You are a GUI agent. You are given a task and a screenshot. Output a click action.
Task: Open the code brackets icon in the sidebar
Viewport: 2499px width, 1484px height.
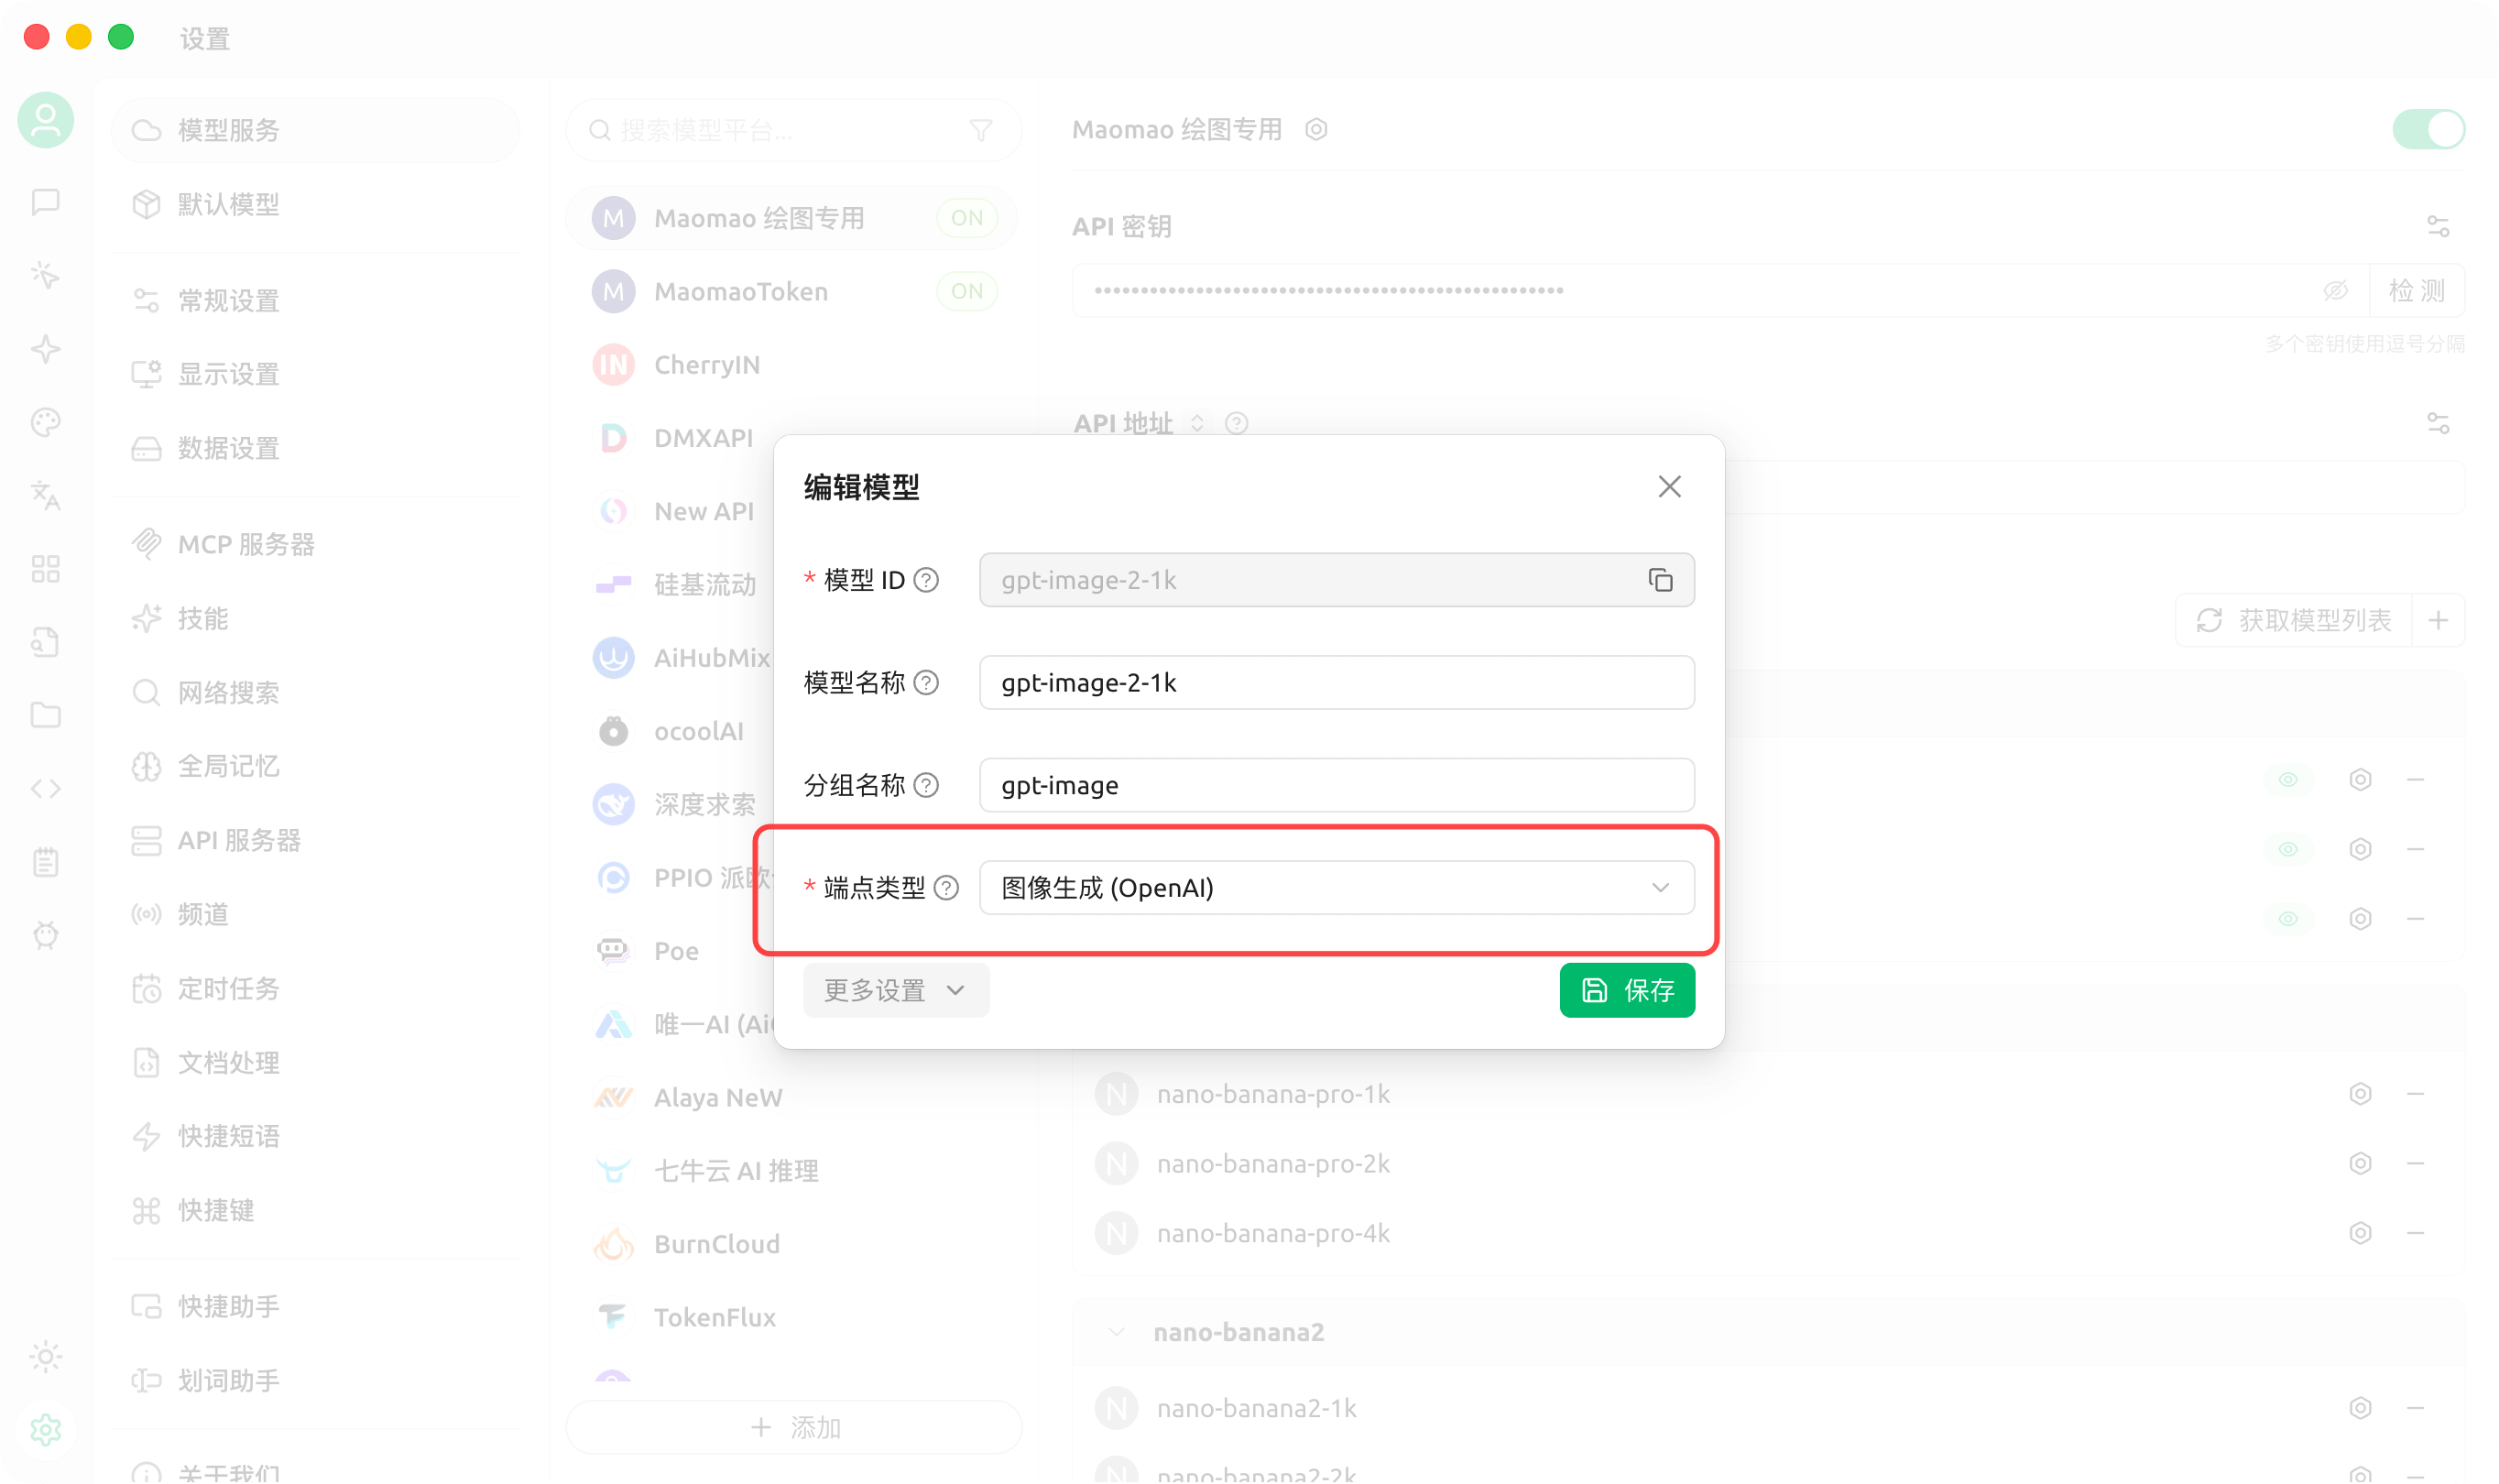pos(46,789)
